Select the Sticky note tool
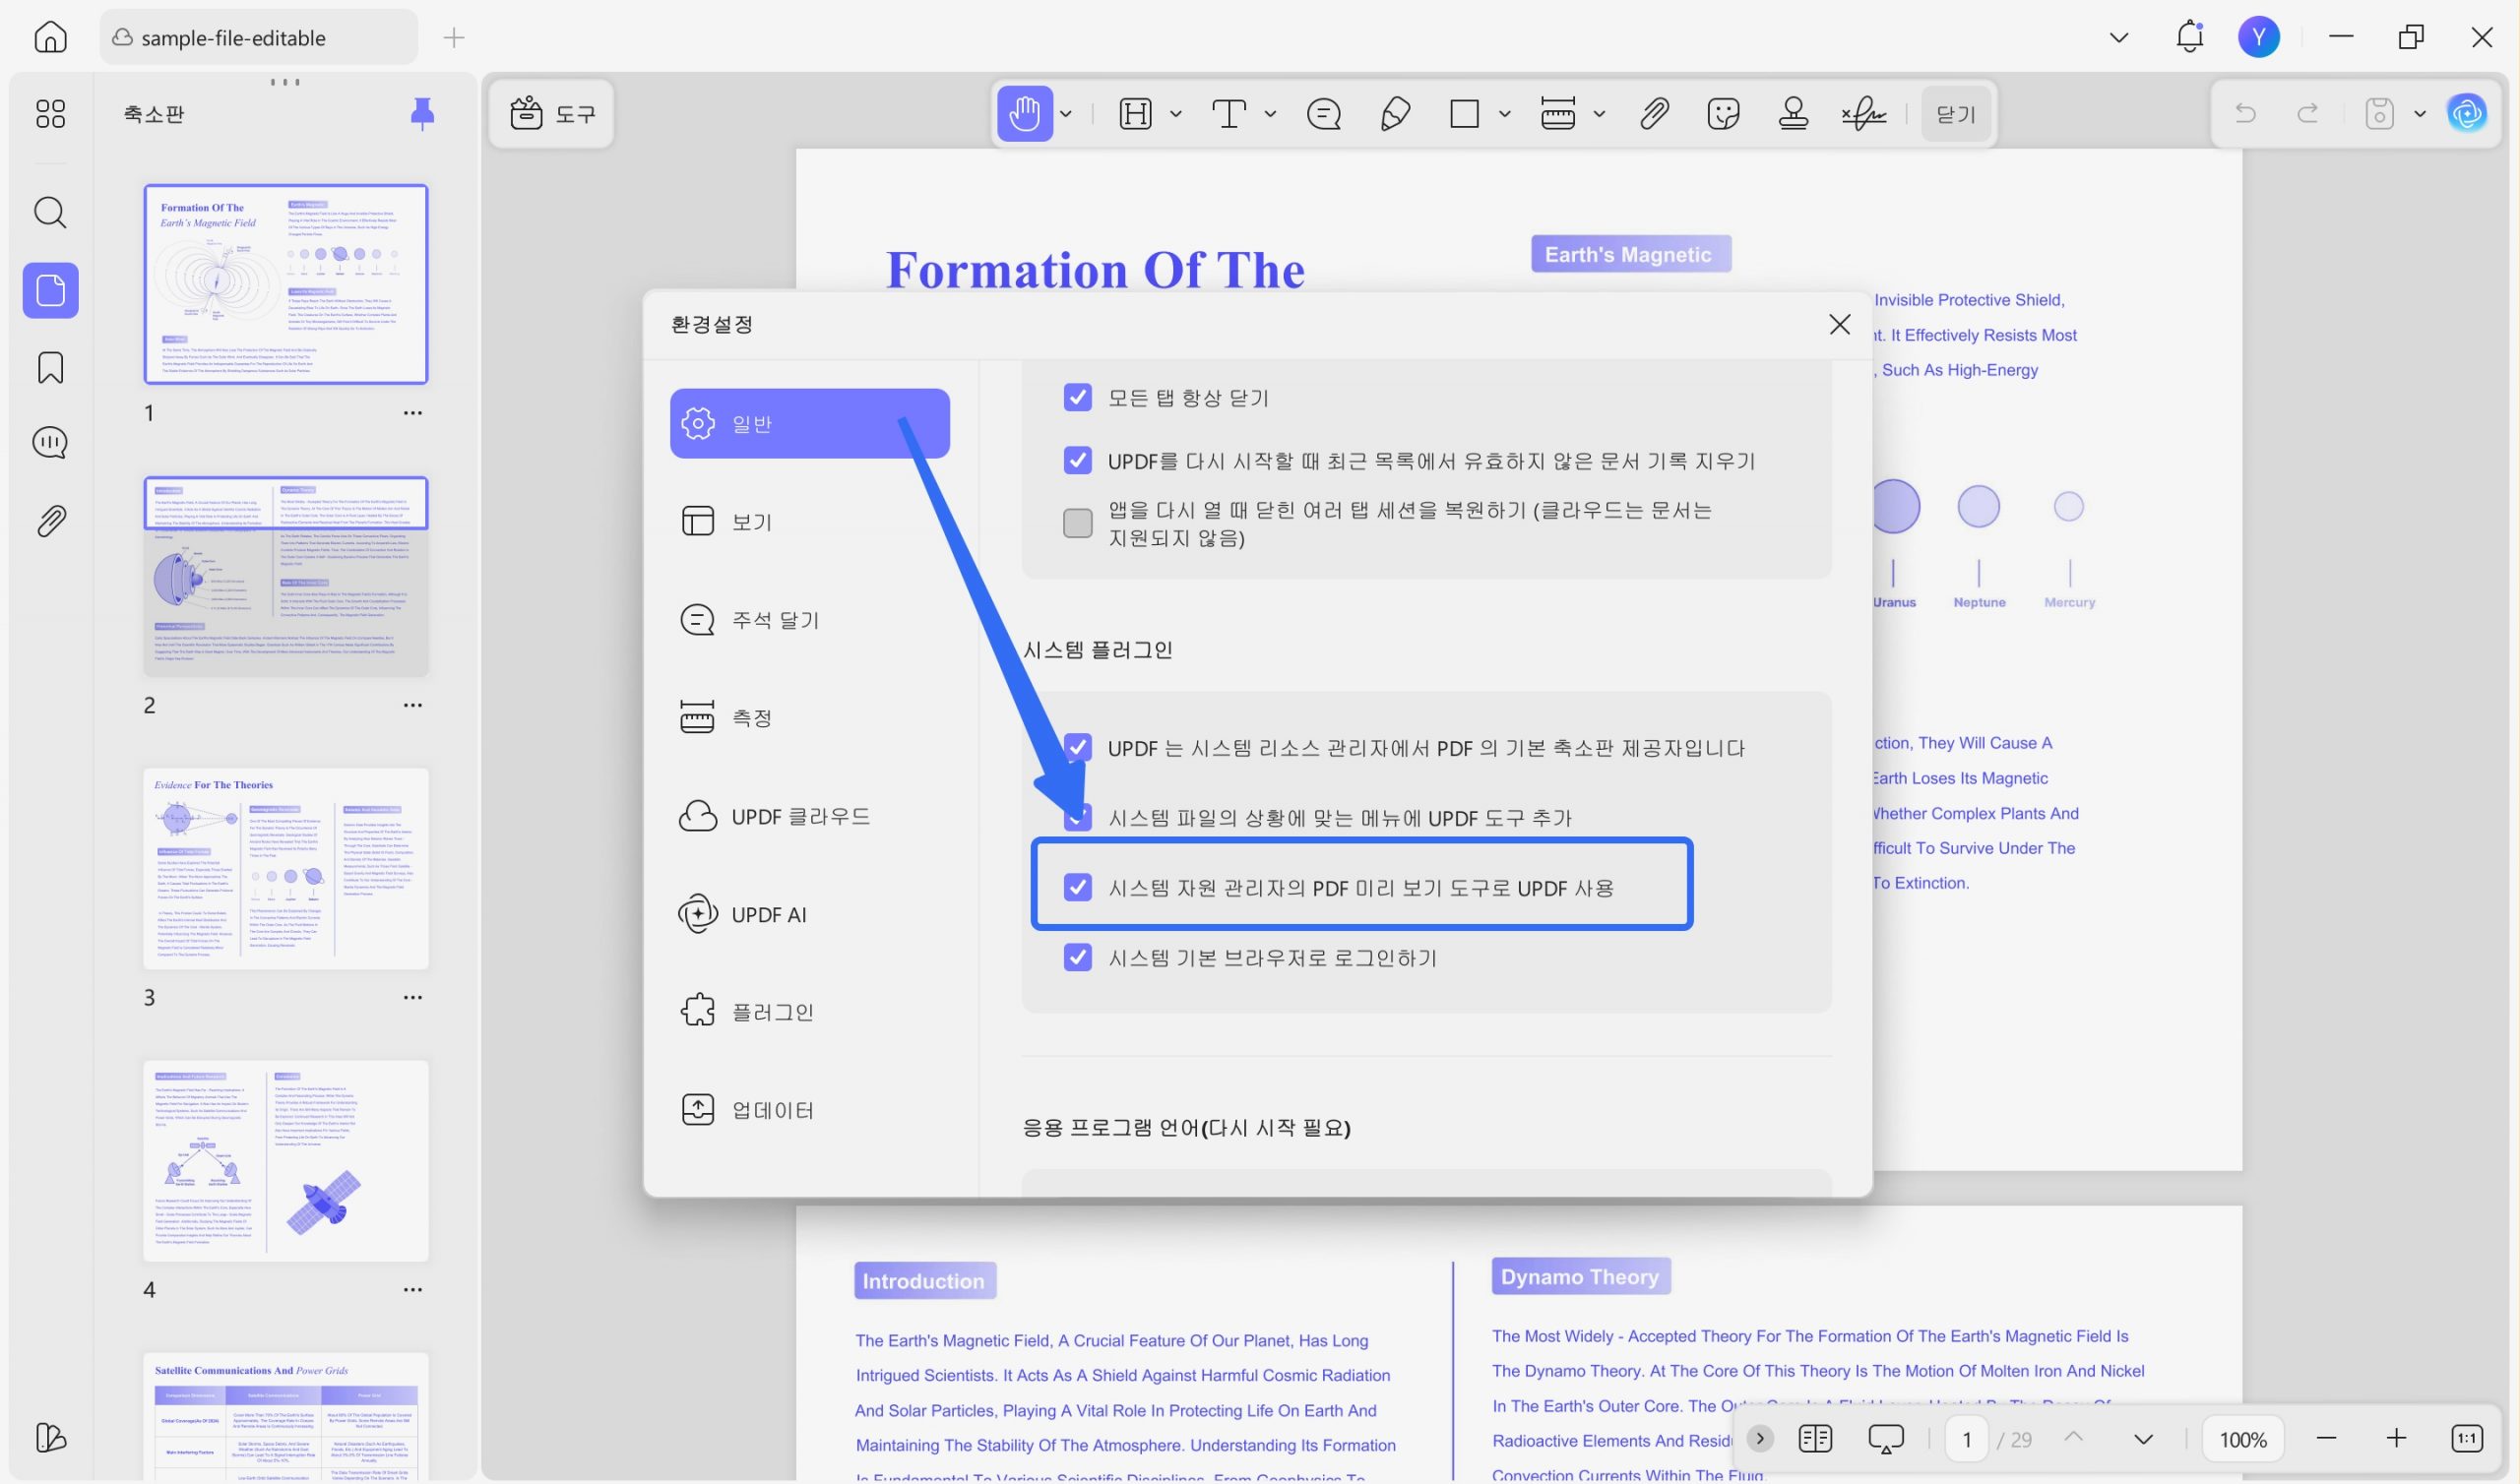Image resolution: width=2520 pixels, height=1484 pixels. [1324, 114]
